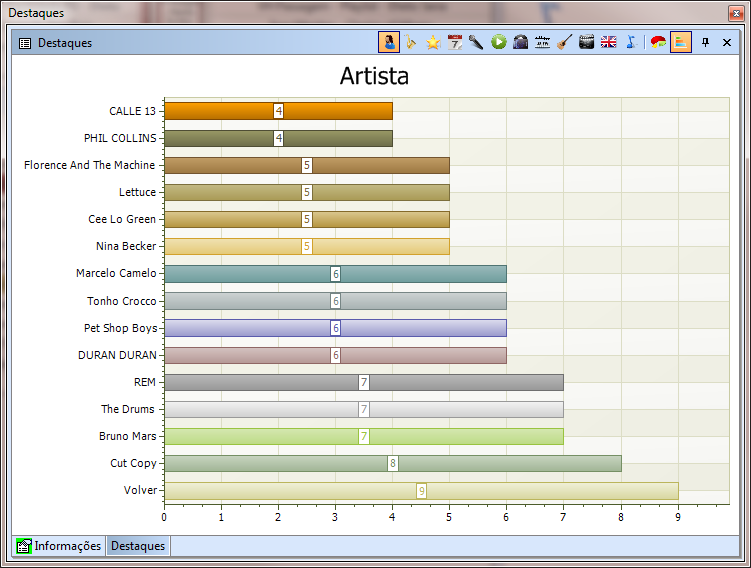751x568 pixels.
Task: Click The Drums axis label
Action: pos(128,409)
